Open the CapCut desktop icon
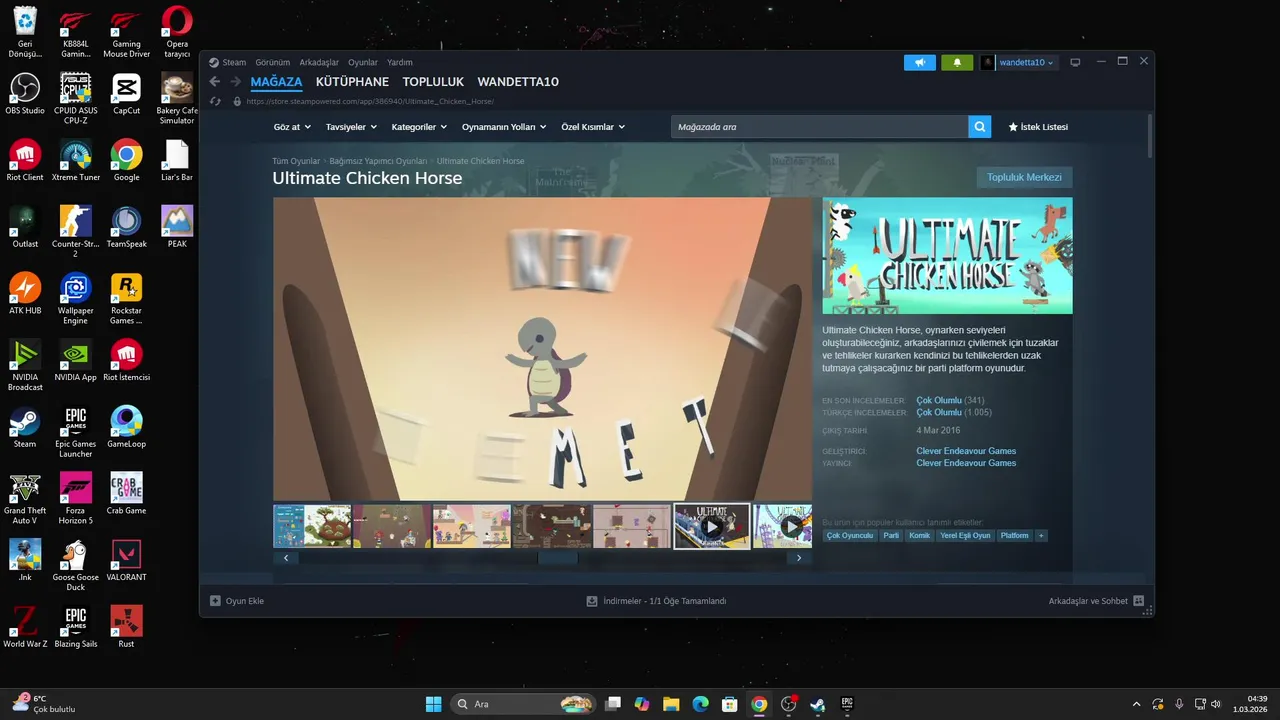The width and height of the screenshot is (1280, 720). click(x=126, y=94)
